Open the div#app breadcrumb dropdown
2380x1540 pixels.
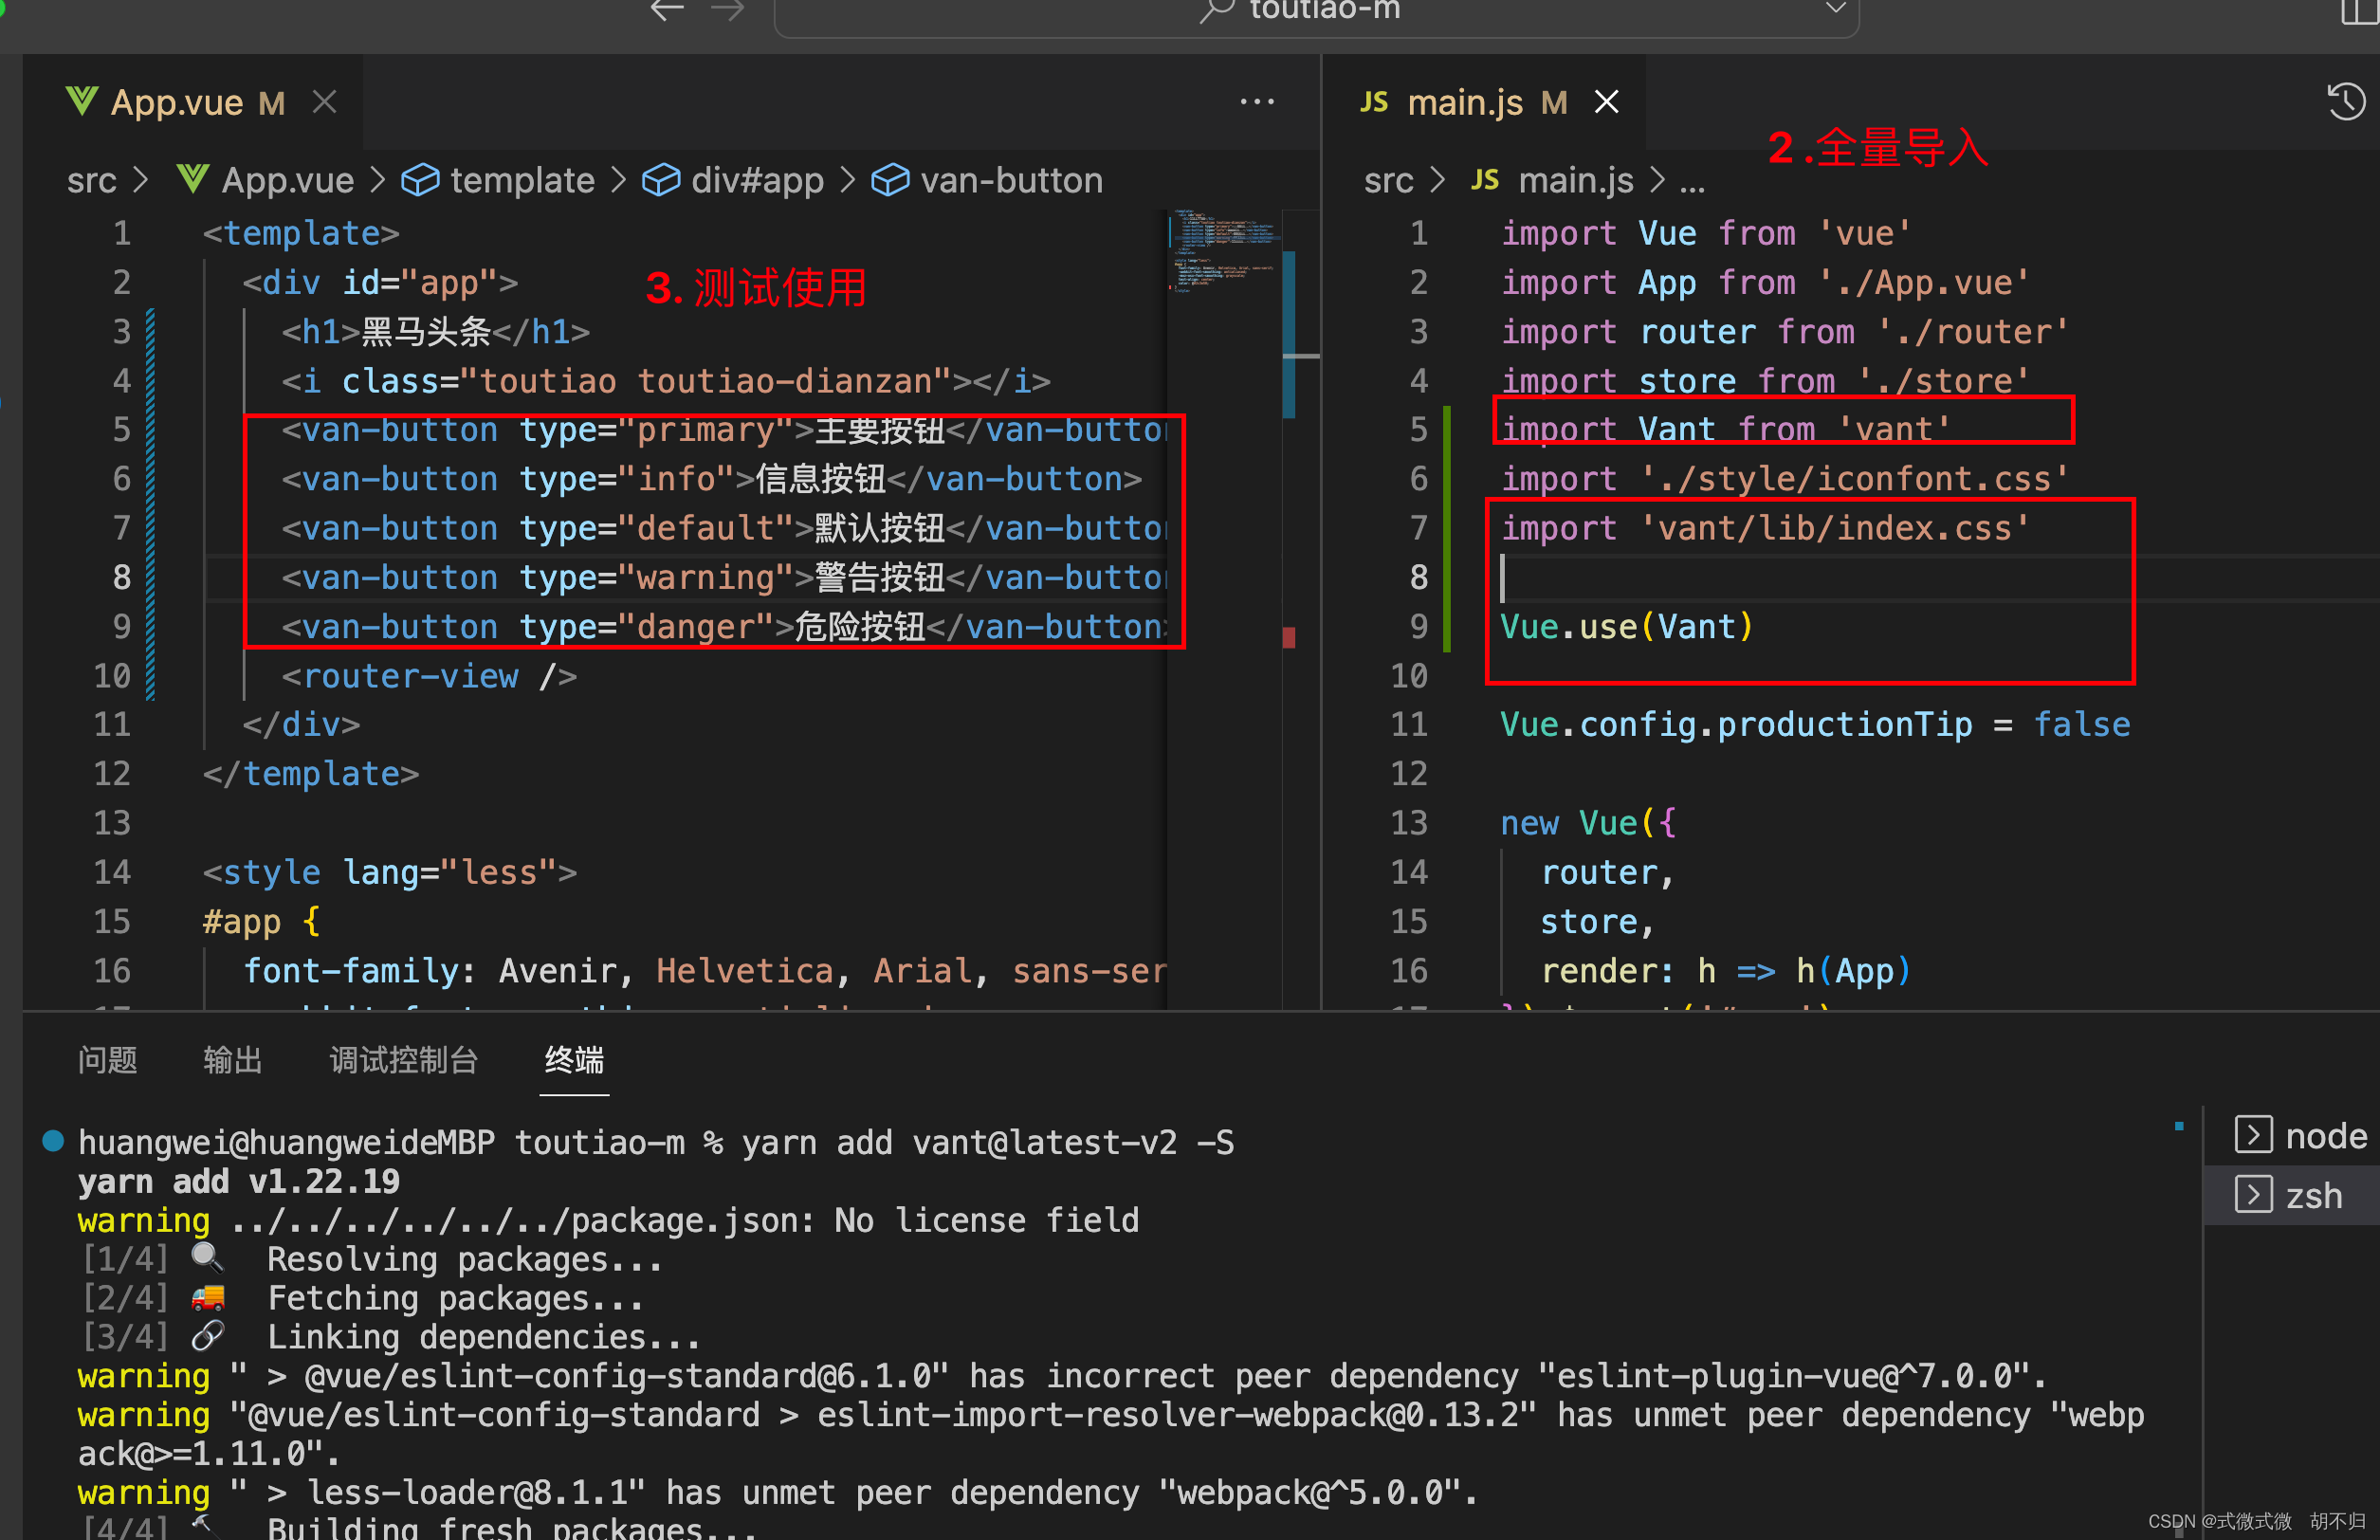pos(733,181)
